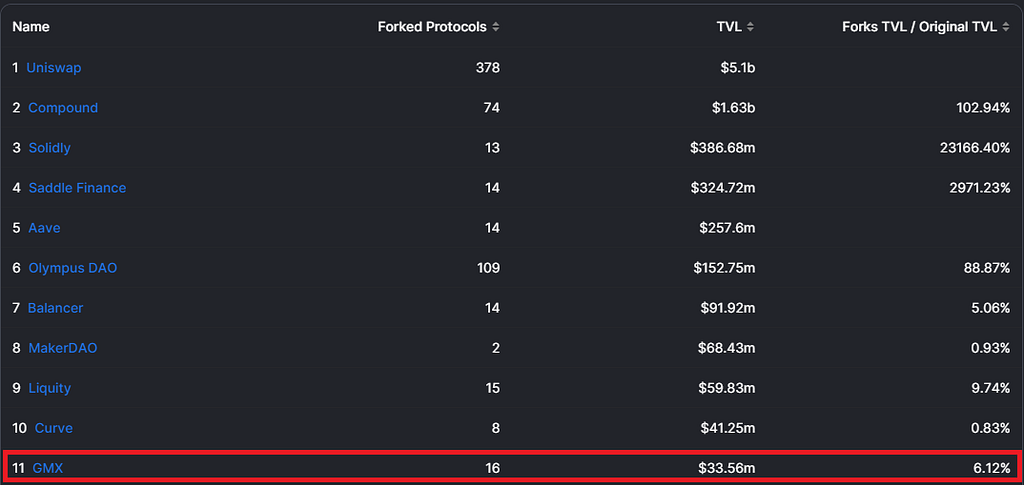Image resolution: width=1024 pixels, height=485 pixels.
Task: Sort by Forked Protocols arrow icon
Action: [x=496, y=27]
